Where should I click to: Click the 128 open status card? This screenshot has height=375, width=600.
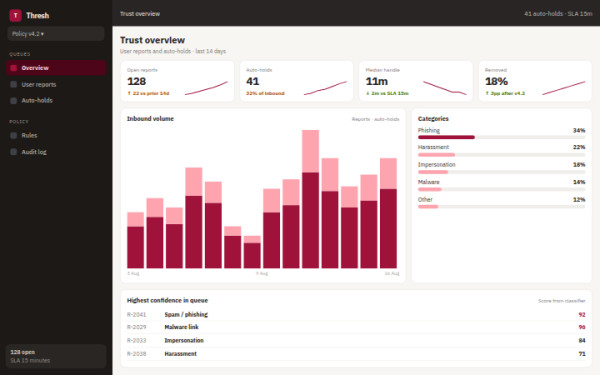56,356
